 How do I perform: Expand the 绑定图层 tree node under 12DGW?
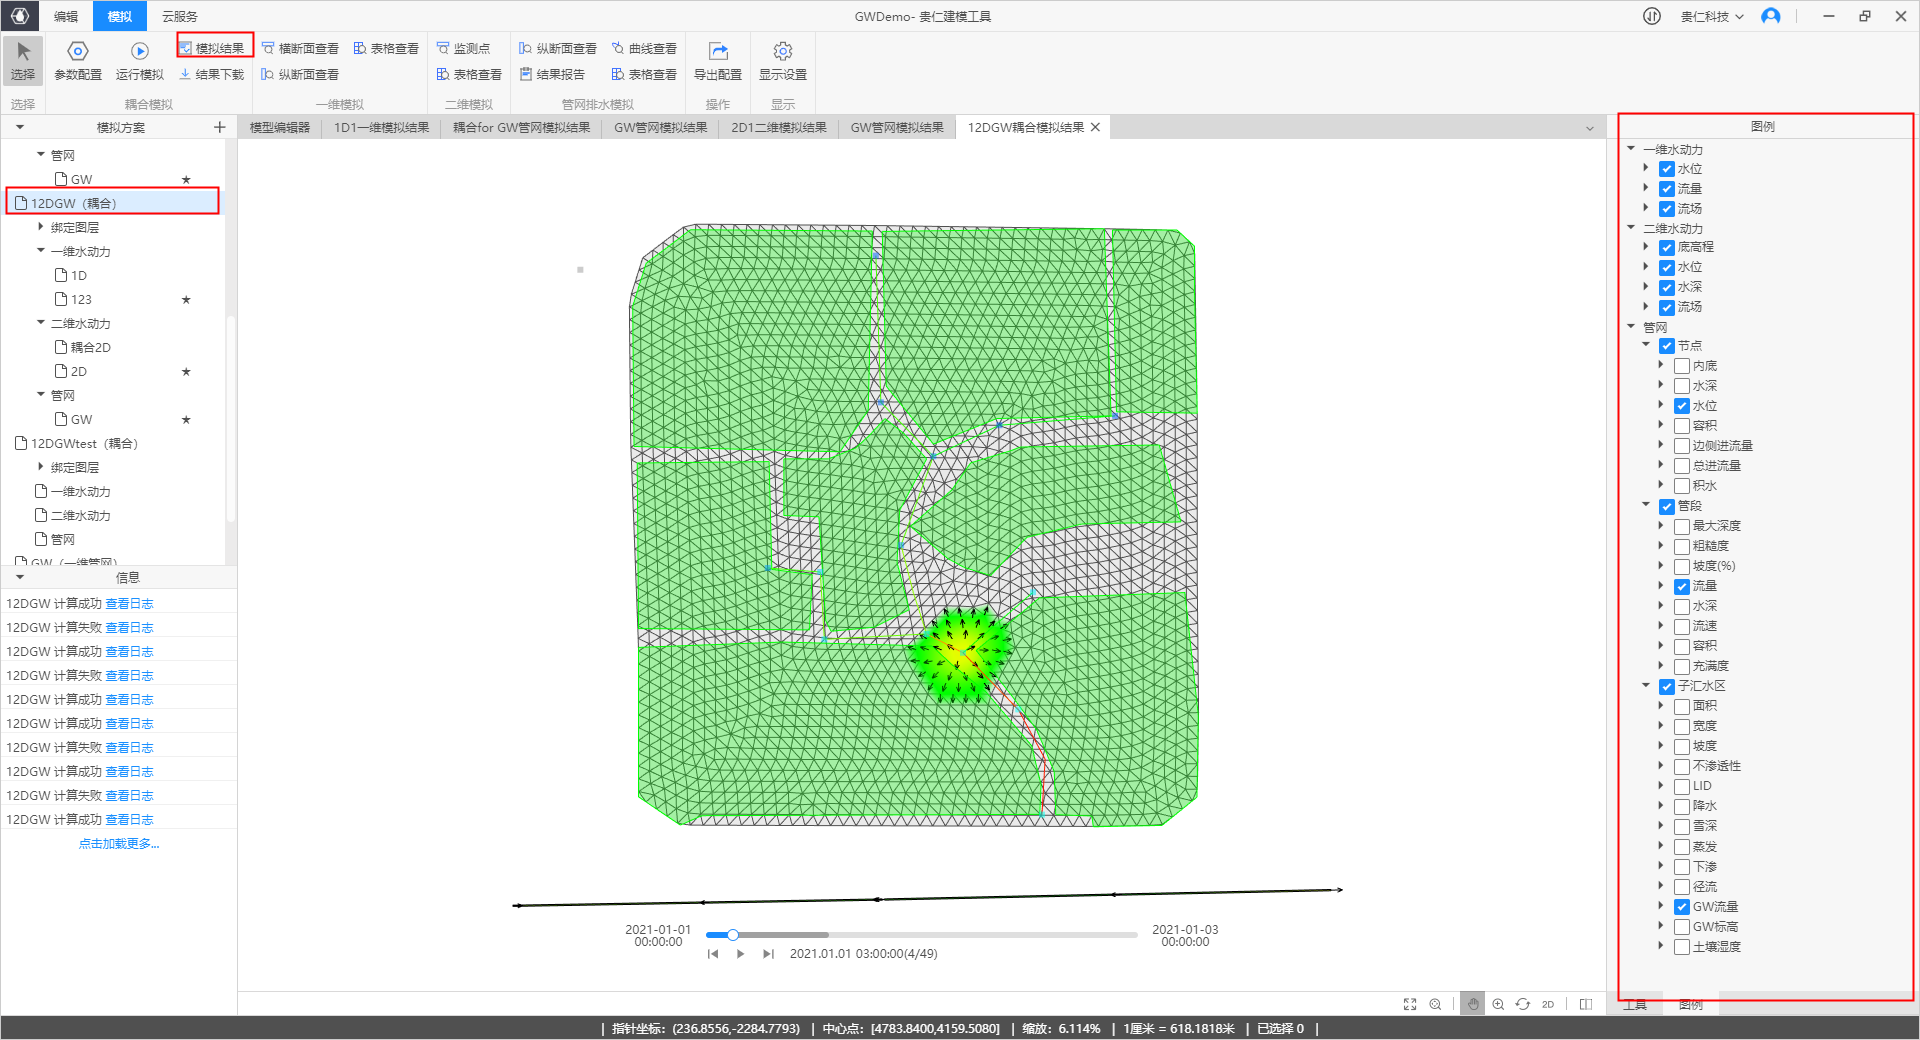[x=41, y=227]
